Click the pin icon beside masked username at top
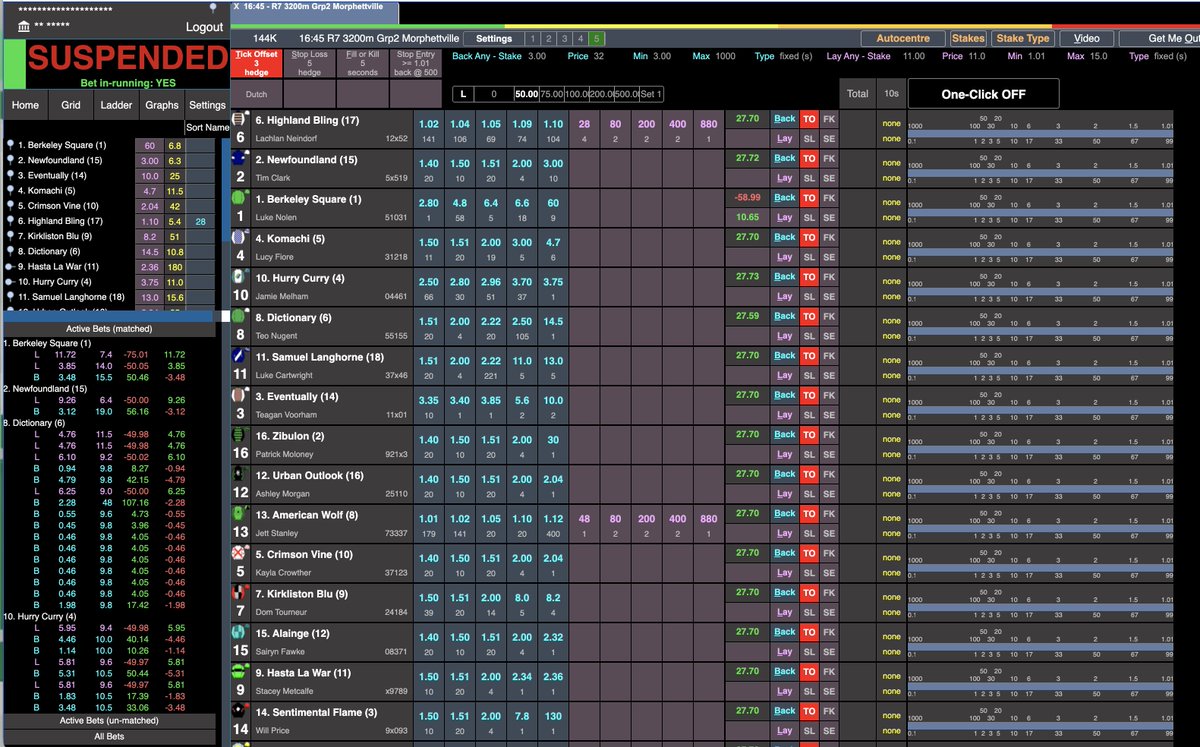This screenshot has width=1200, height=747. (x=212, y=9)
